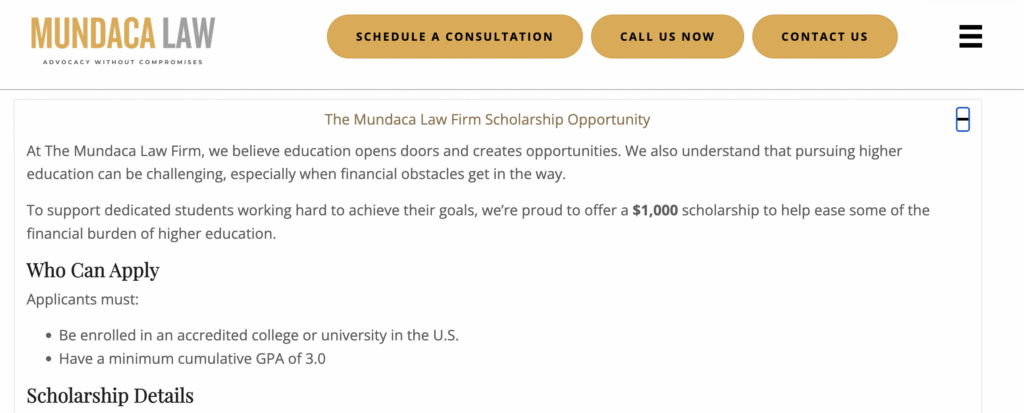Click the 'Advocacy Without Compromises' tagline
This screenshot has height=413, width=1024.
pos(123,62)
